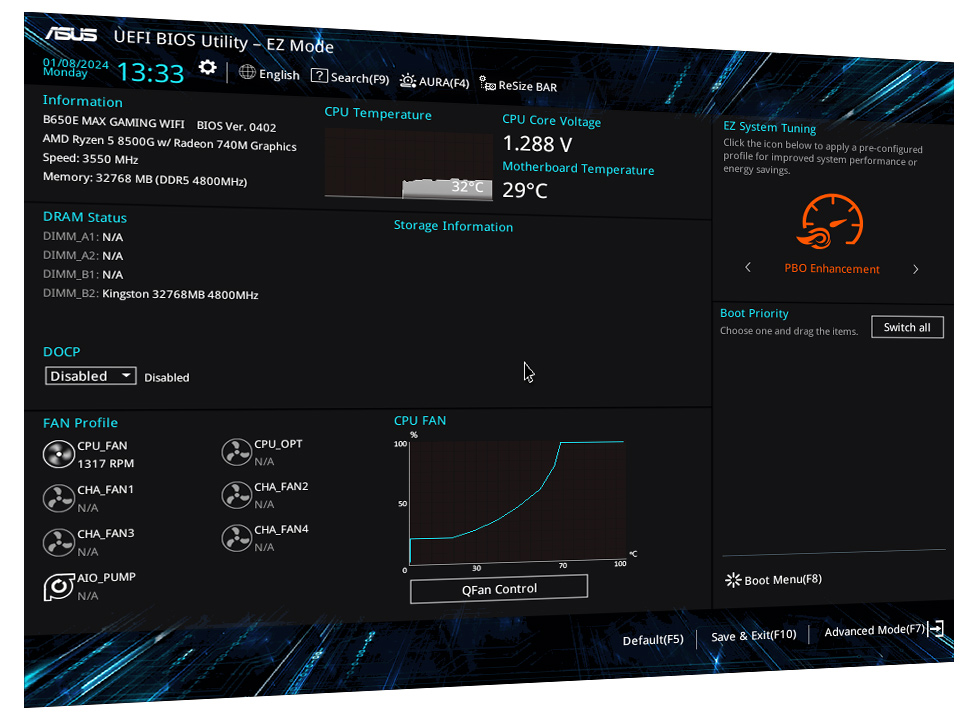Select the CPU_FAN fan icon
The width and height of the screenshot is (976, 720).
[59, 454]
